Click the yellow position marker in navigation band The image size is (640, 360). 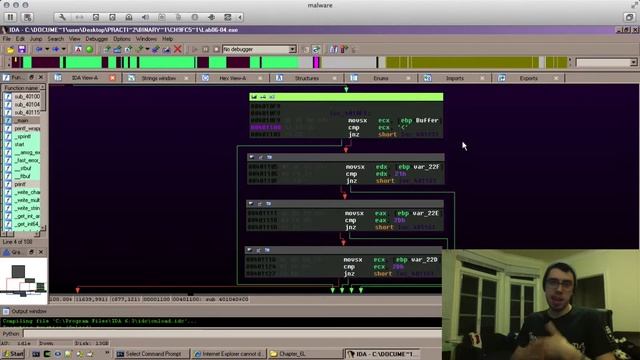[16, 61]
